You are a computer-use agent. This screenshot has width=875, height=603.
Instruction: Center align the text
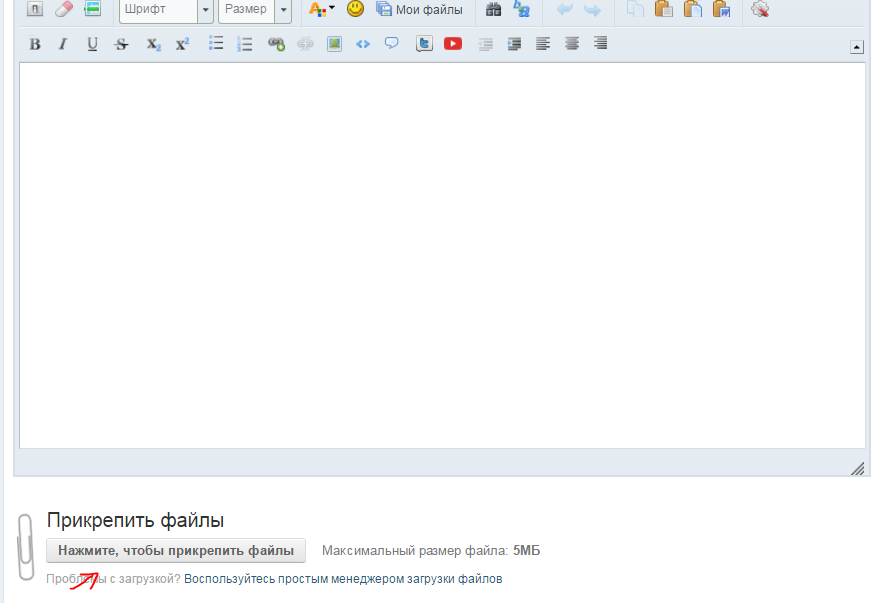point(572,44)
